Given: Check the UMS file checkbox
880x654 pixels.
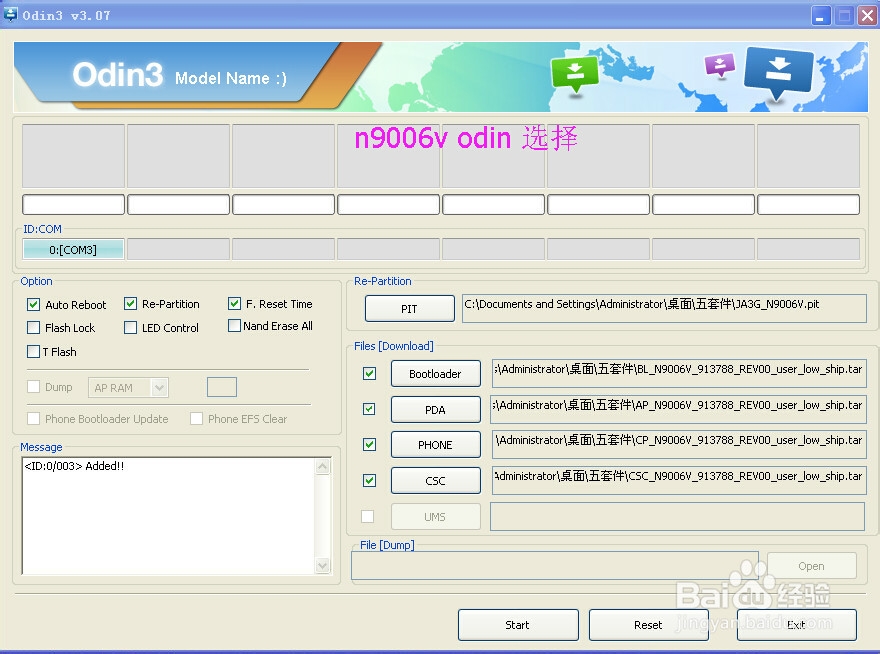Looking at the screenshot, I should point(368,516).
